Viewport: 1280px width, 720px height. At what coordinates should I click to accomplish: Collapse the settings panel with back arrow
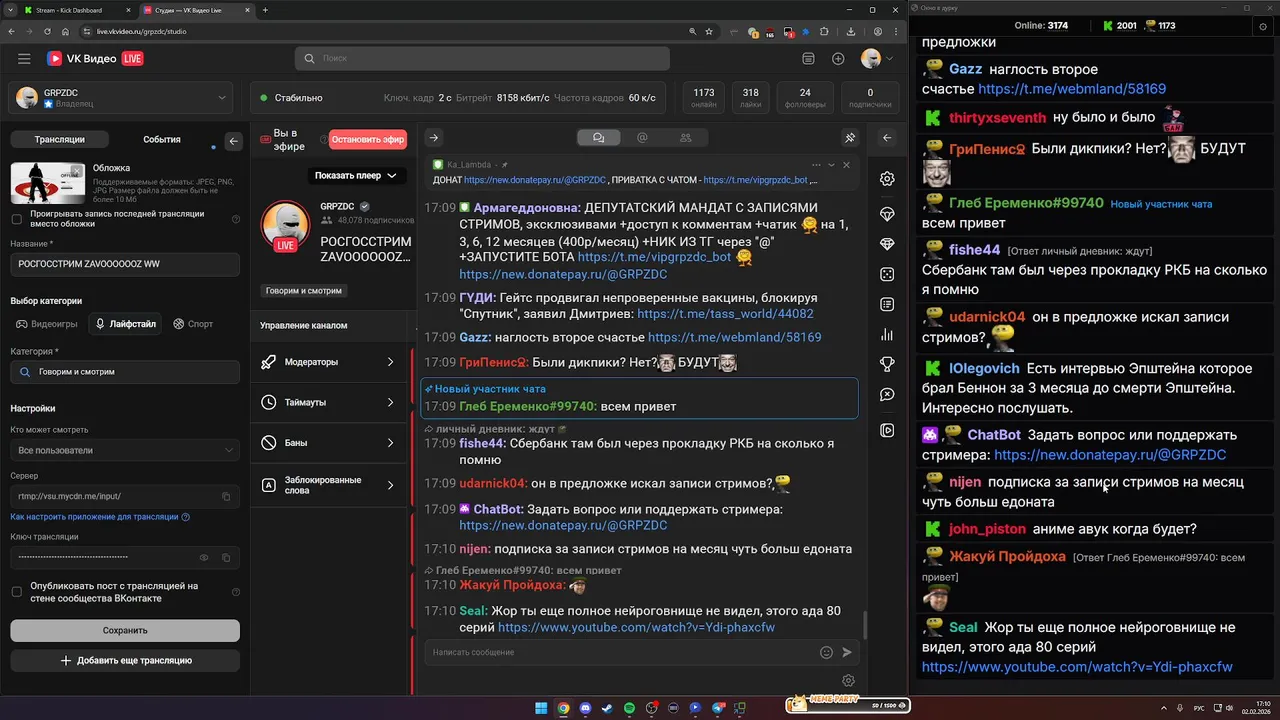[x=234, y=141]
